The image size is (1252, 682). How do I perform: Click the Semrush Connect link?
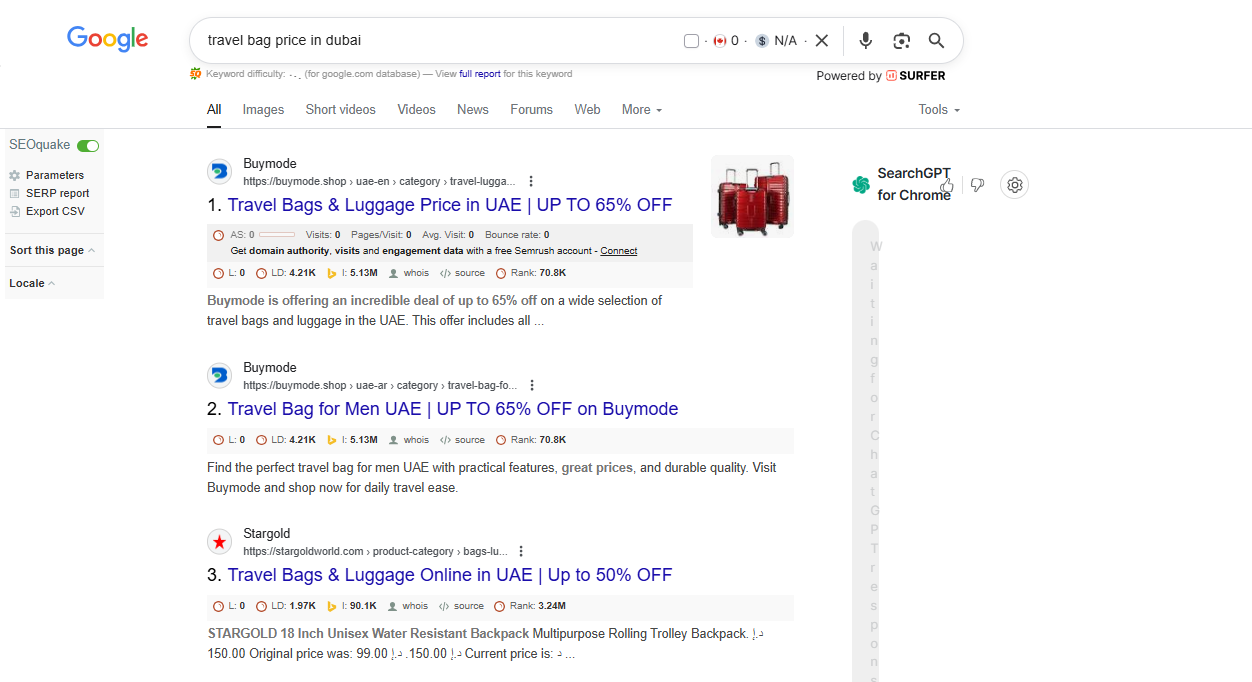tap(619, 251)
